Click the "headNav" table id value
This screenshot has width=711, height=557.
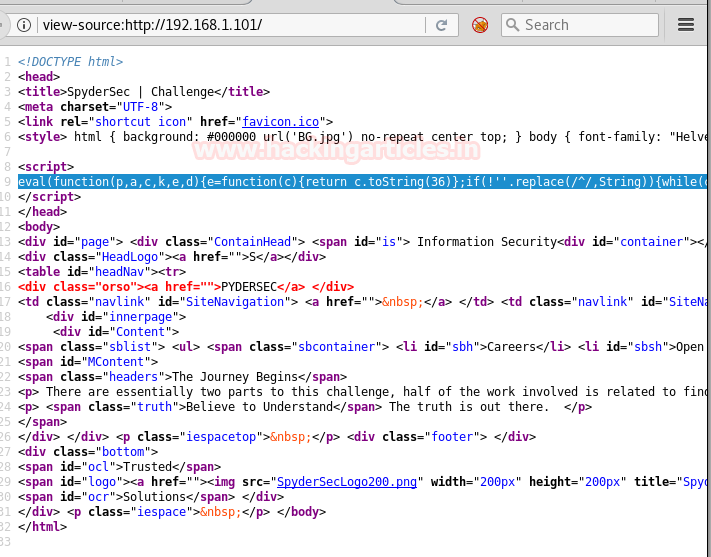click(120, 272)
